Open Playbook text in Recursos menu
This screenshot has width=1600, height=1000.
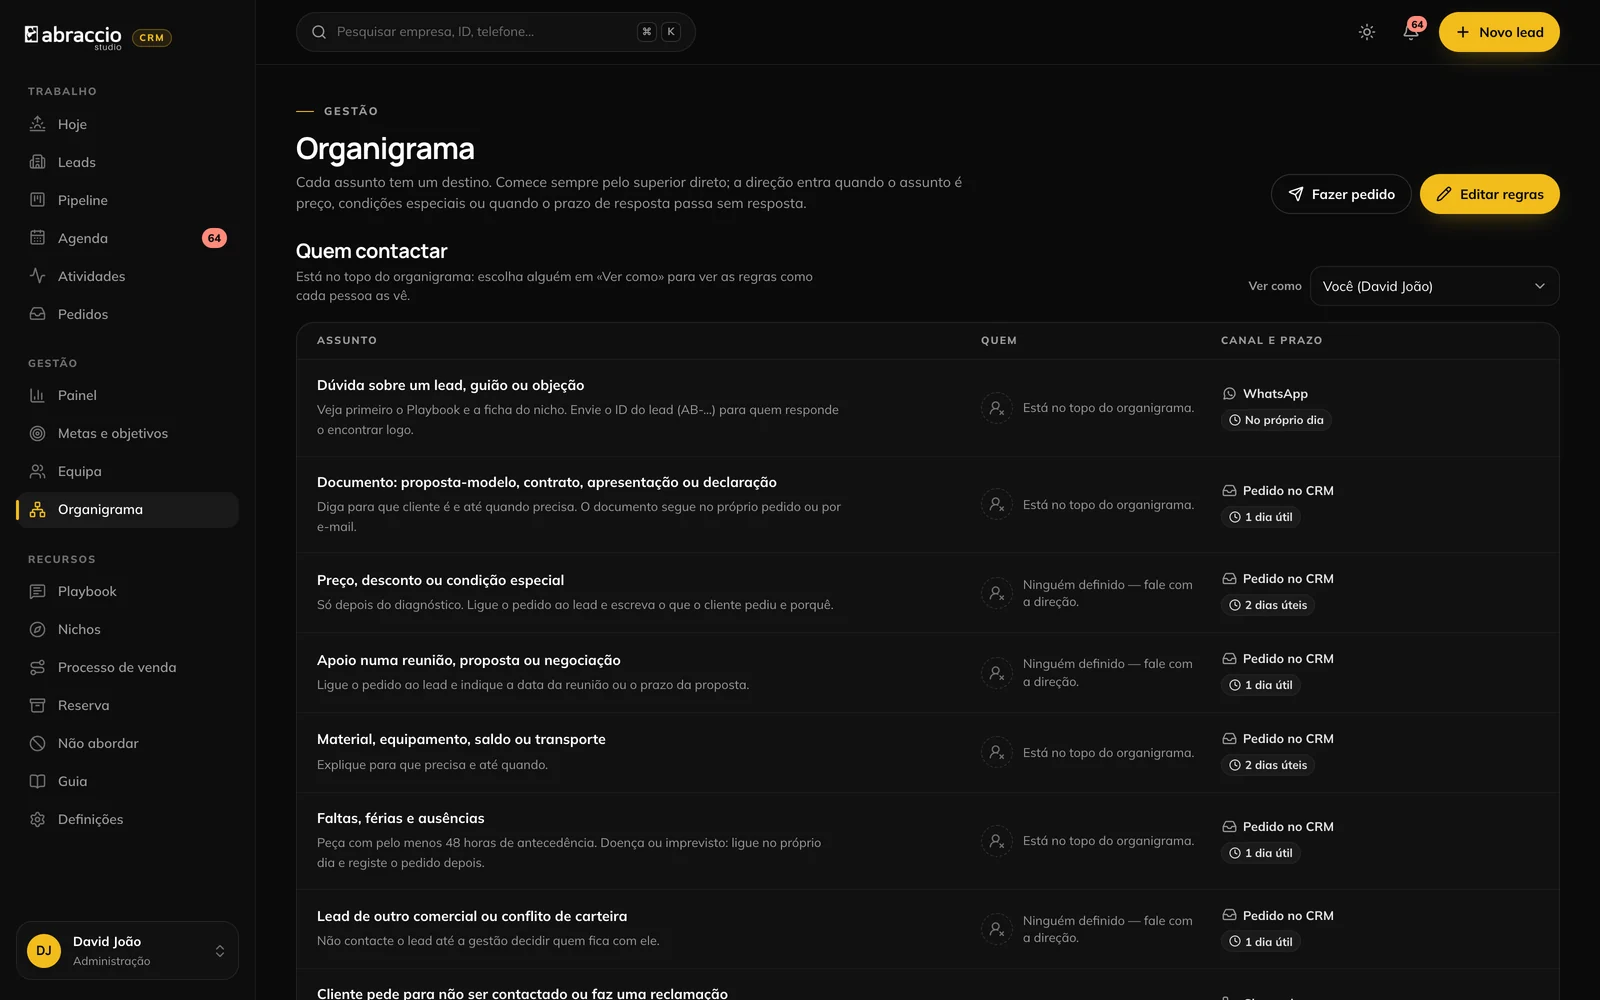[87, 591]
